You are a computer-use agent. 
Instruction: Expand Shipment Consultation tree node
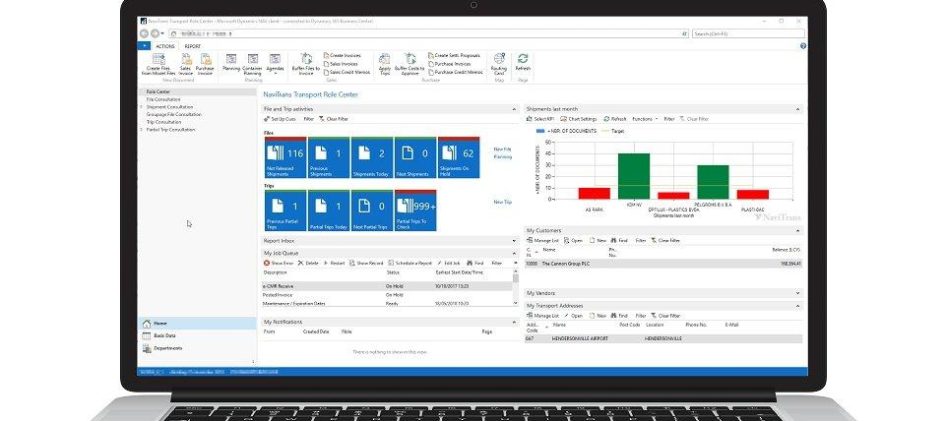click(x=142, y=107)
